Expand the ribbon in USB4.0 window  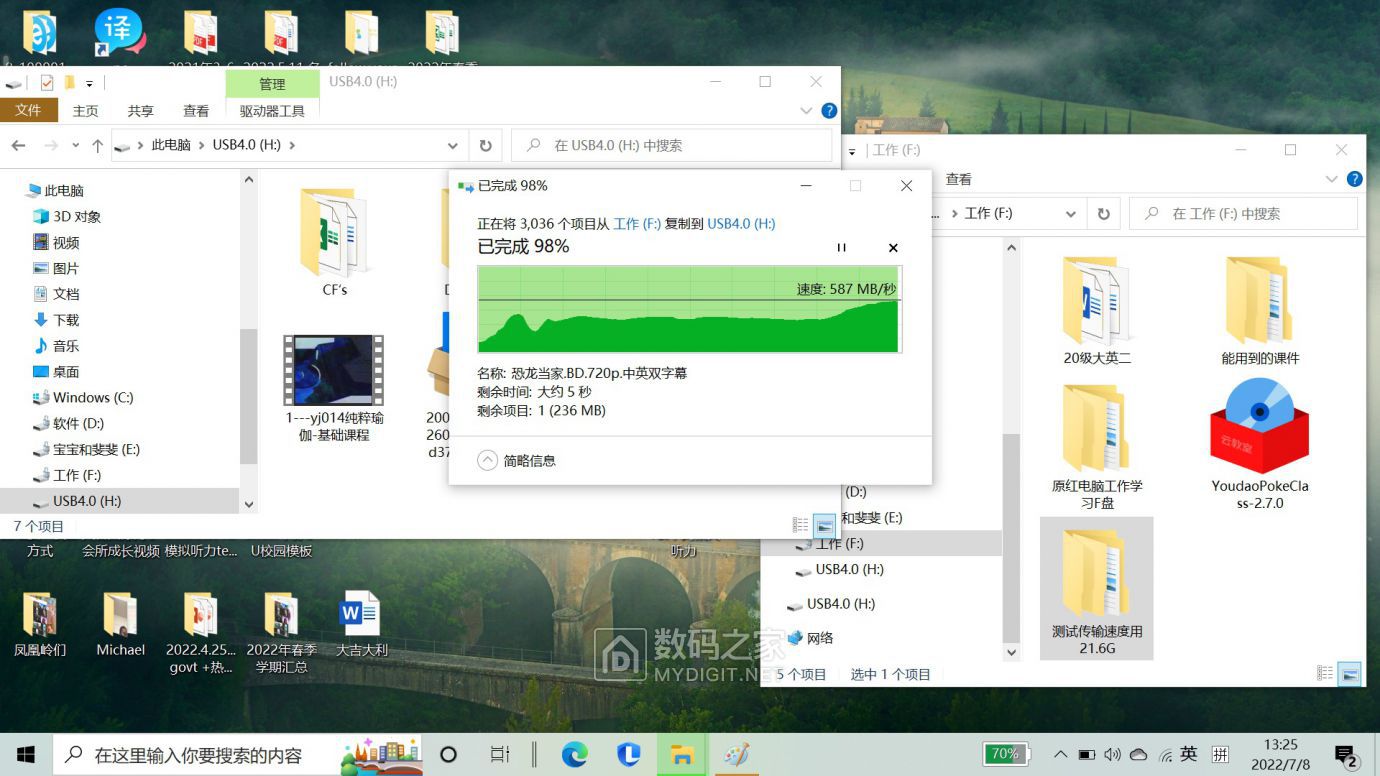click(807, 111)
